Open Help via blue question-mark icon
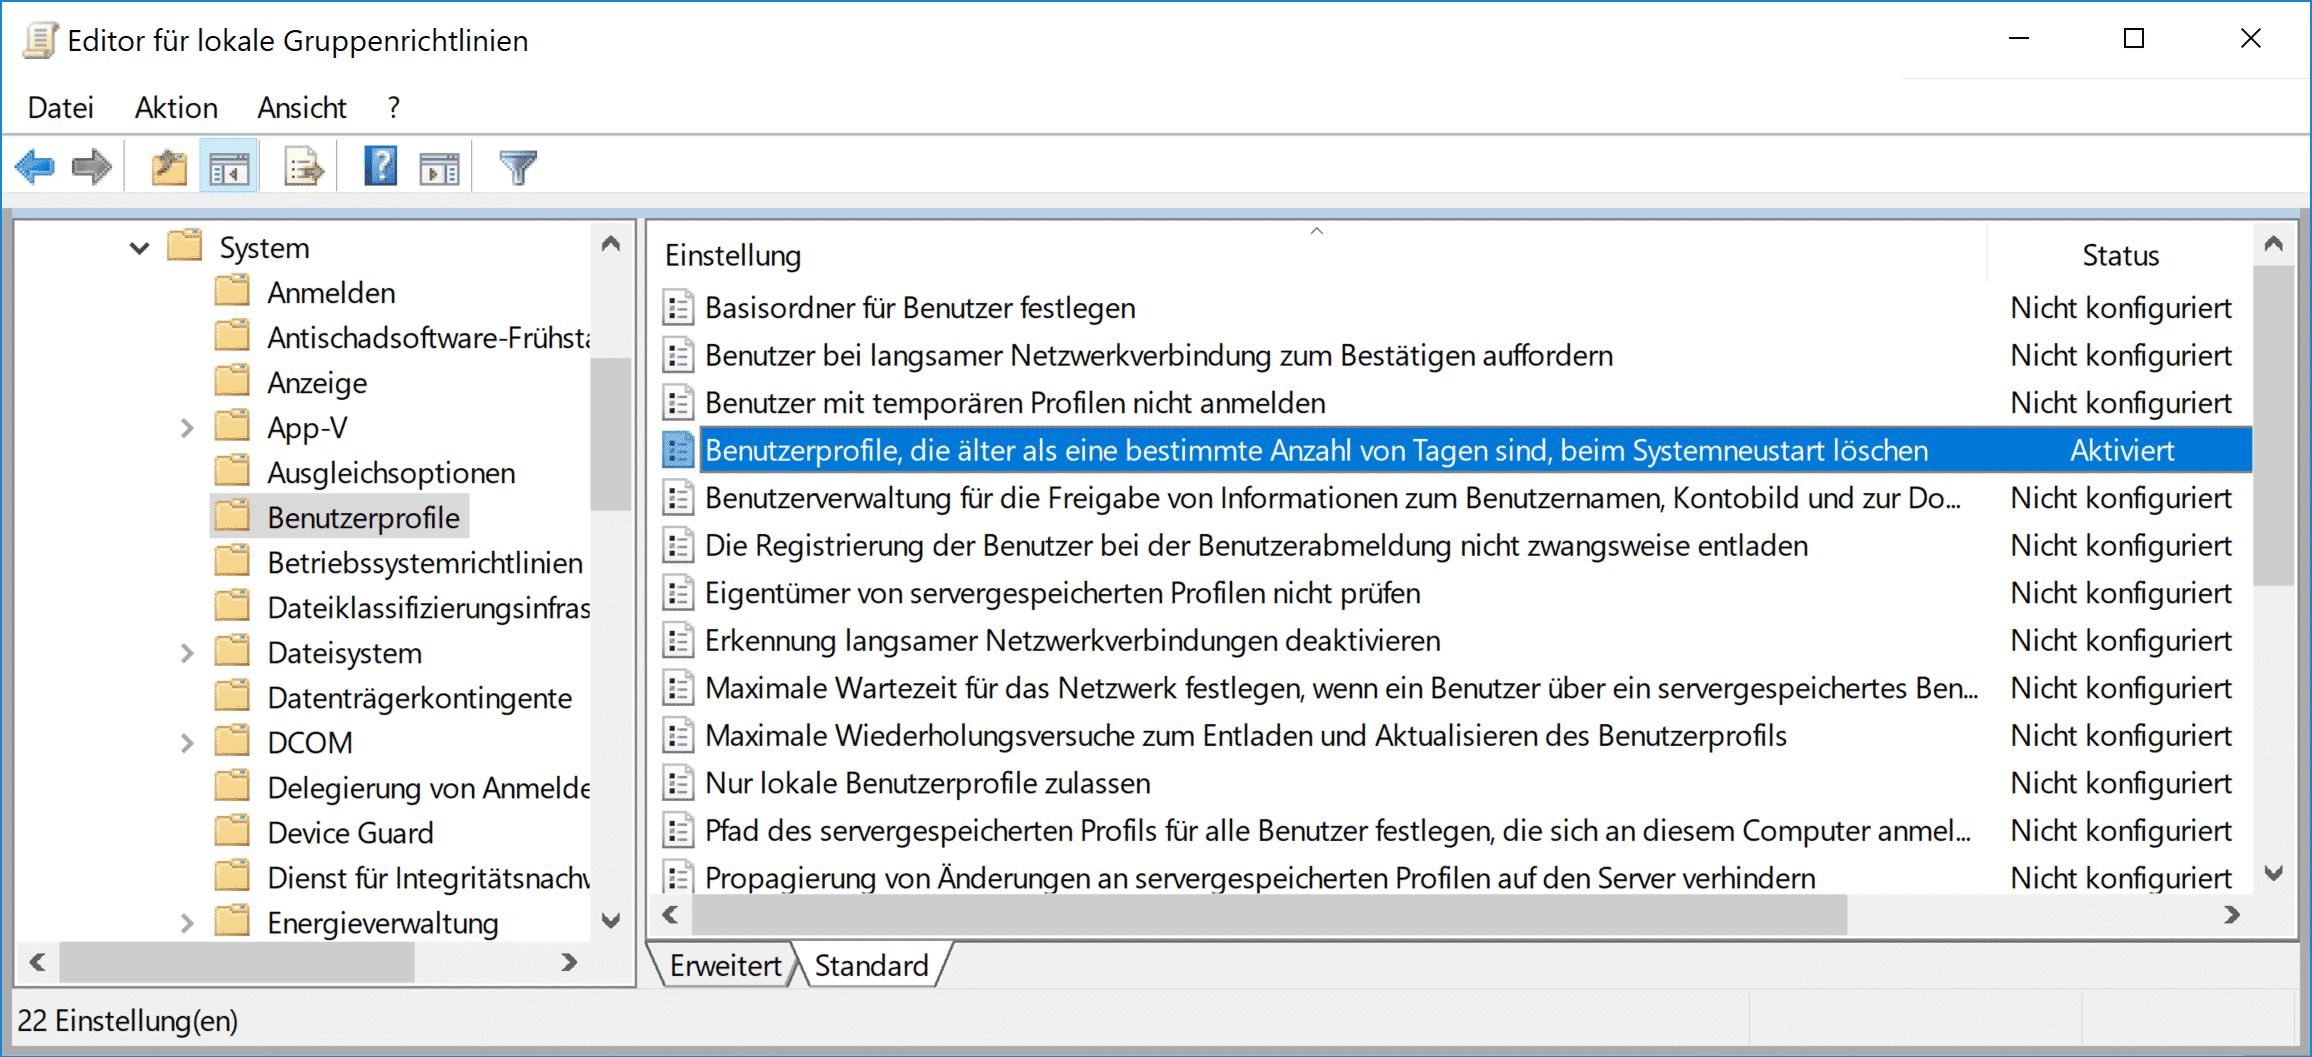2312x1057 pixels. click(381, 167)
